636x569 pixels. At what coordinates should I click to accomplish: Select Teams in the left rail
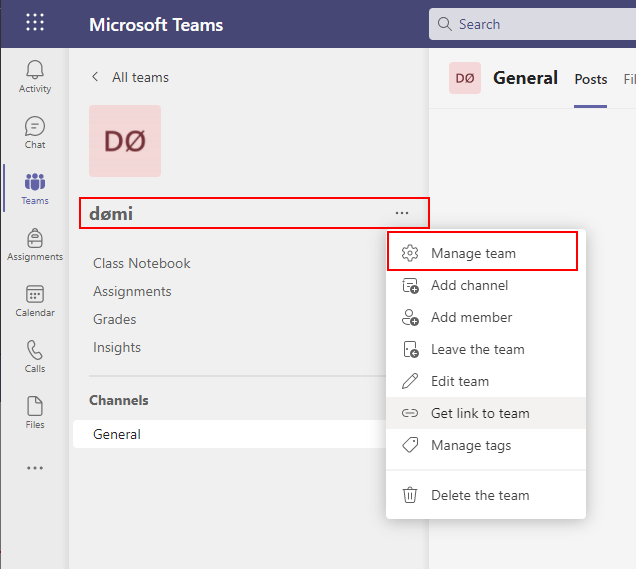tap(35, 189)
